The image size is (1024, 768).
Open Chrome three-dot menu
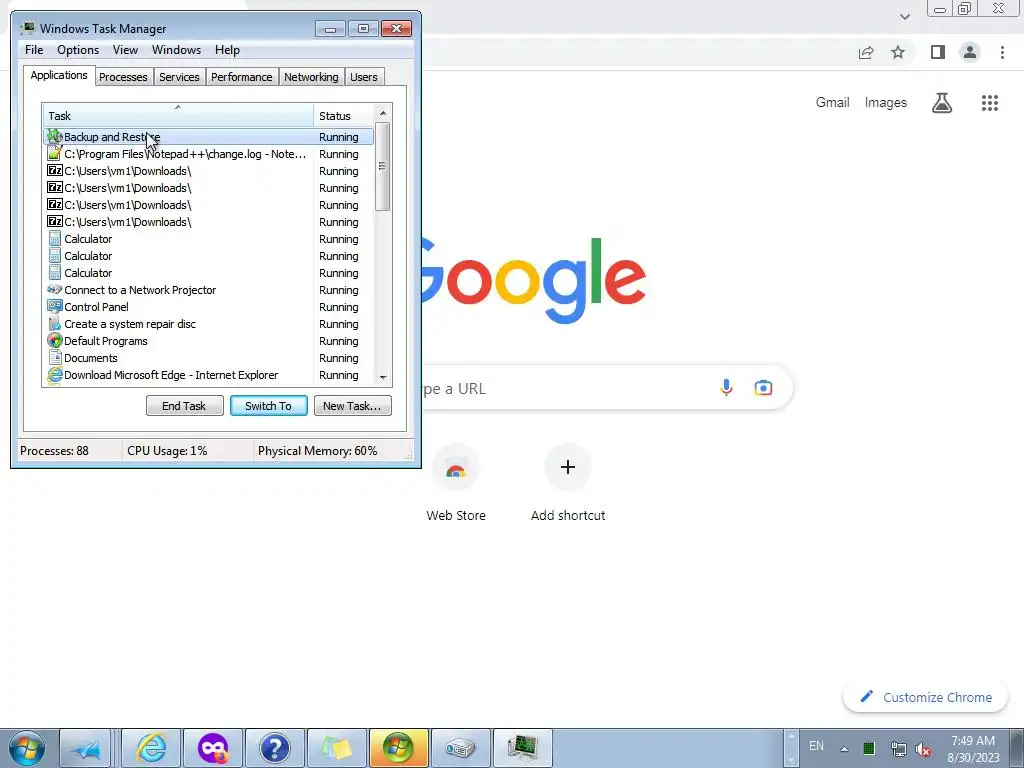[x=1002, y=52]
